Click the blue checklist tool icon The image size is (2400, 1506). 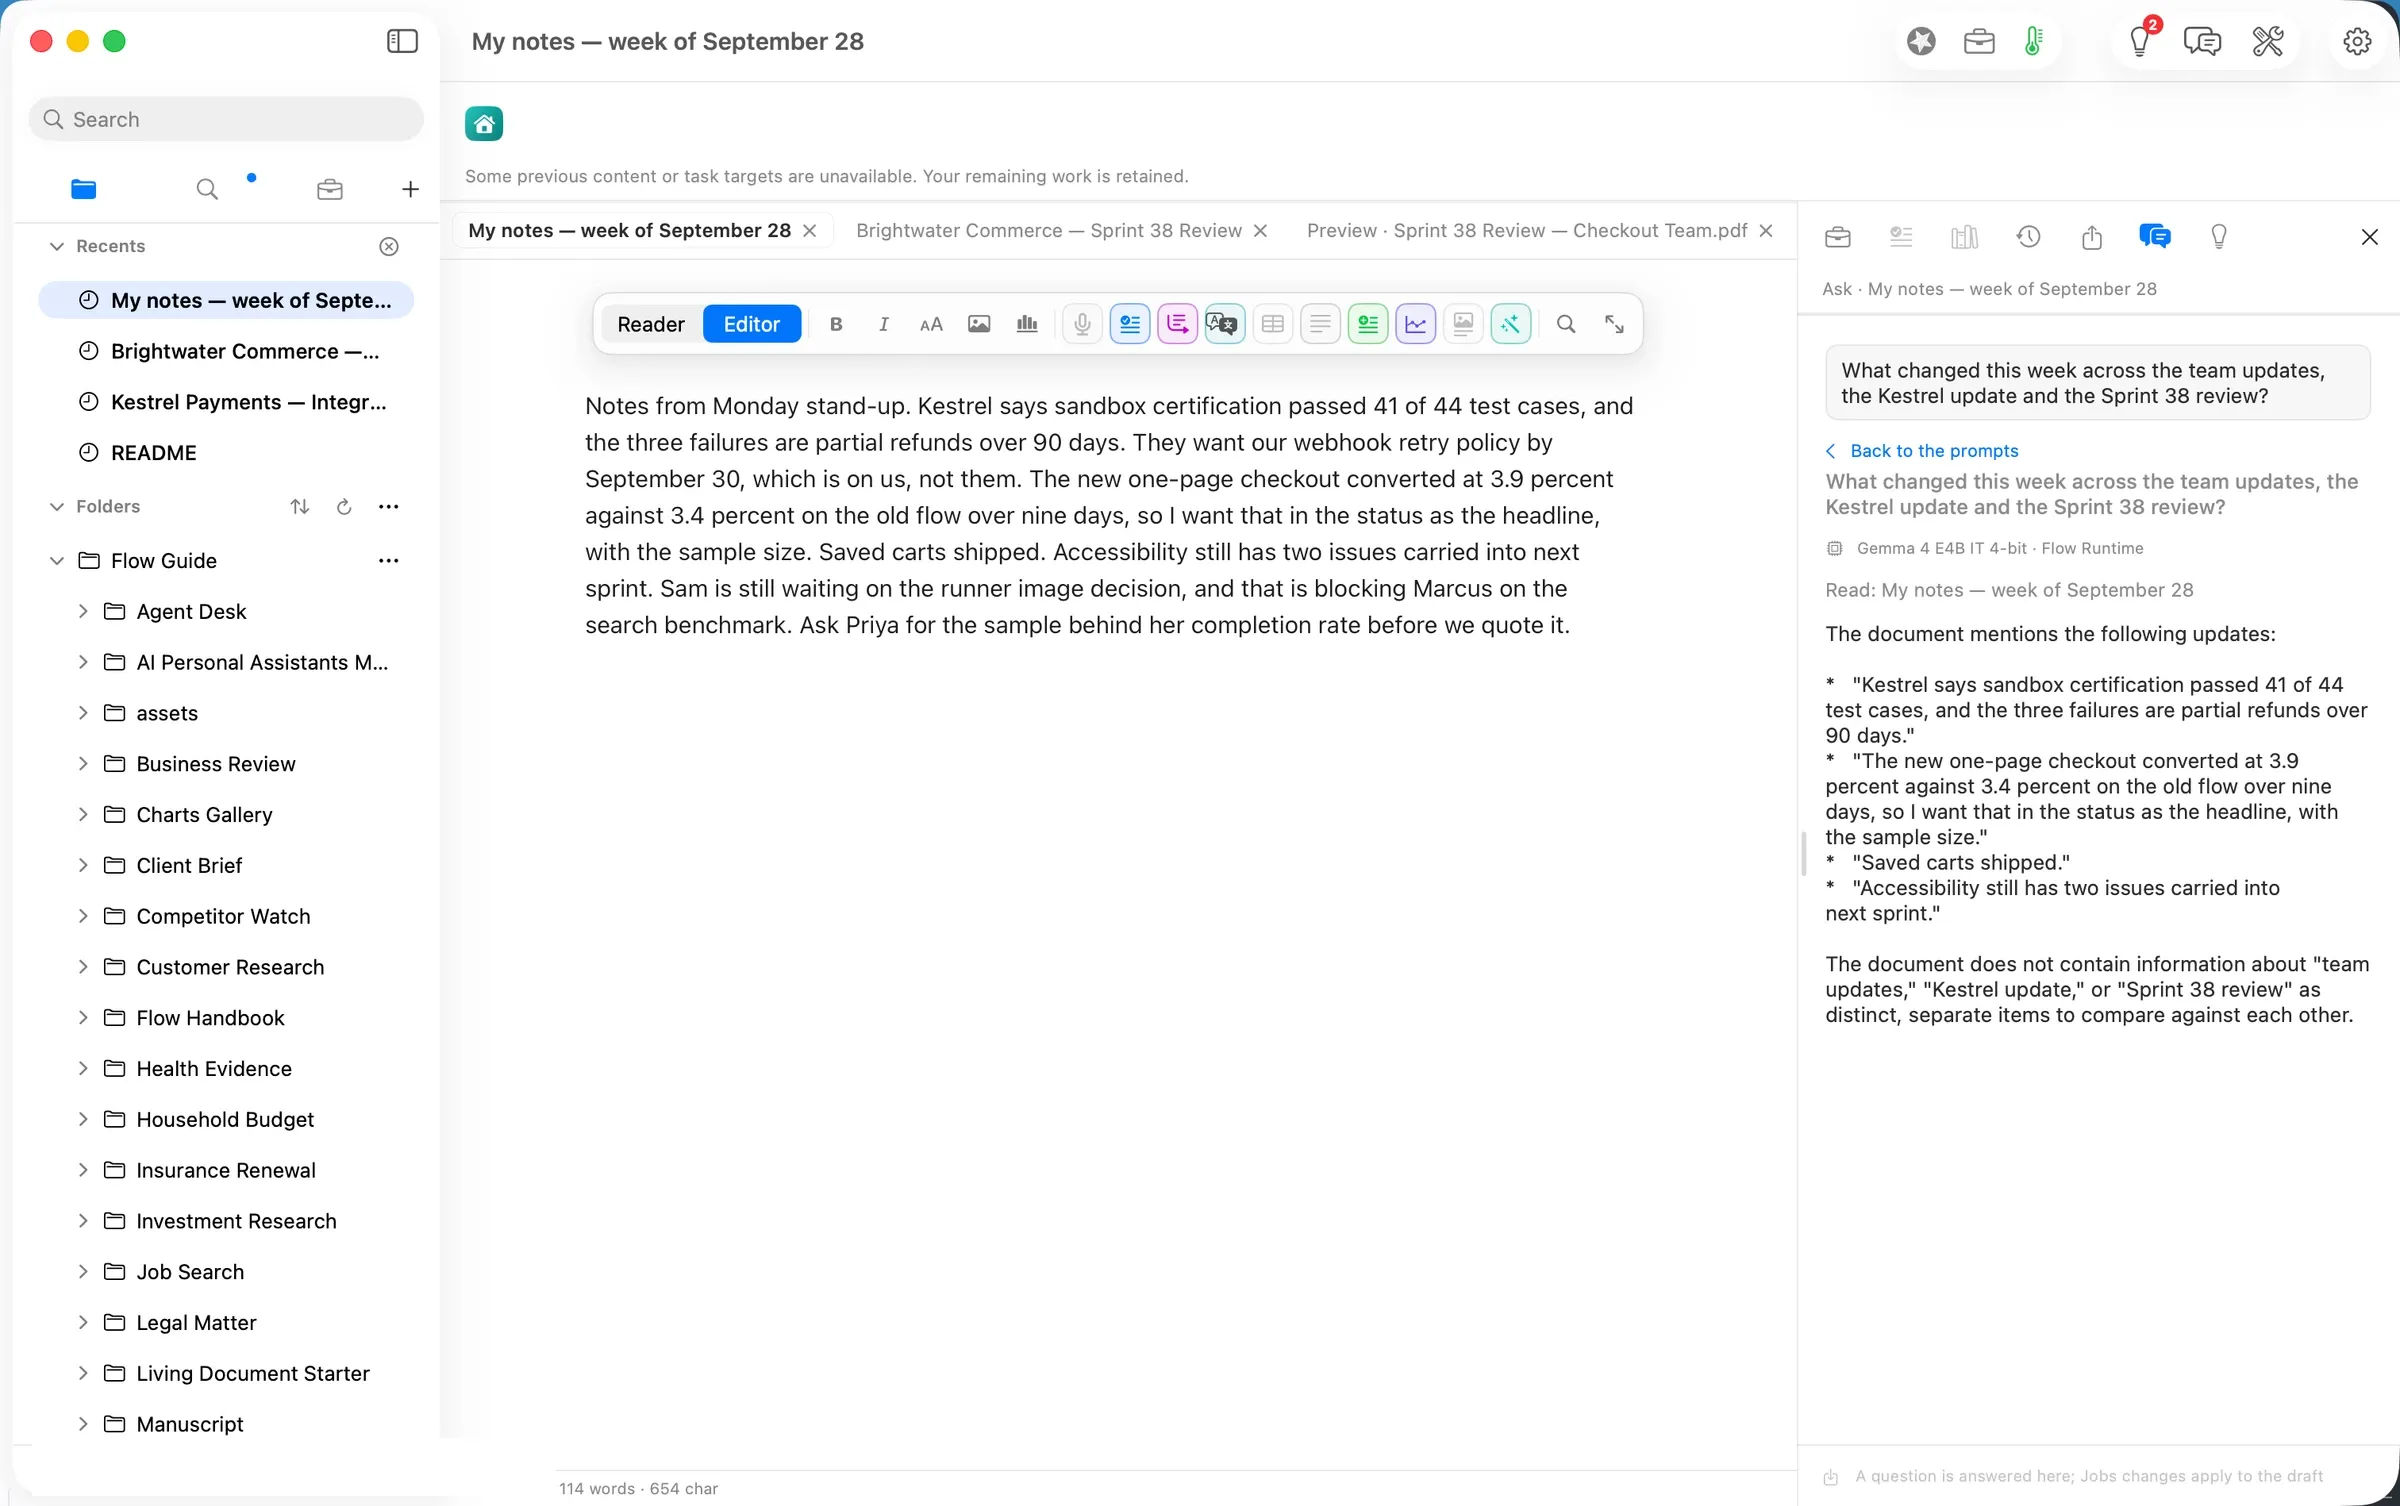point(1130,324)
